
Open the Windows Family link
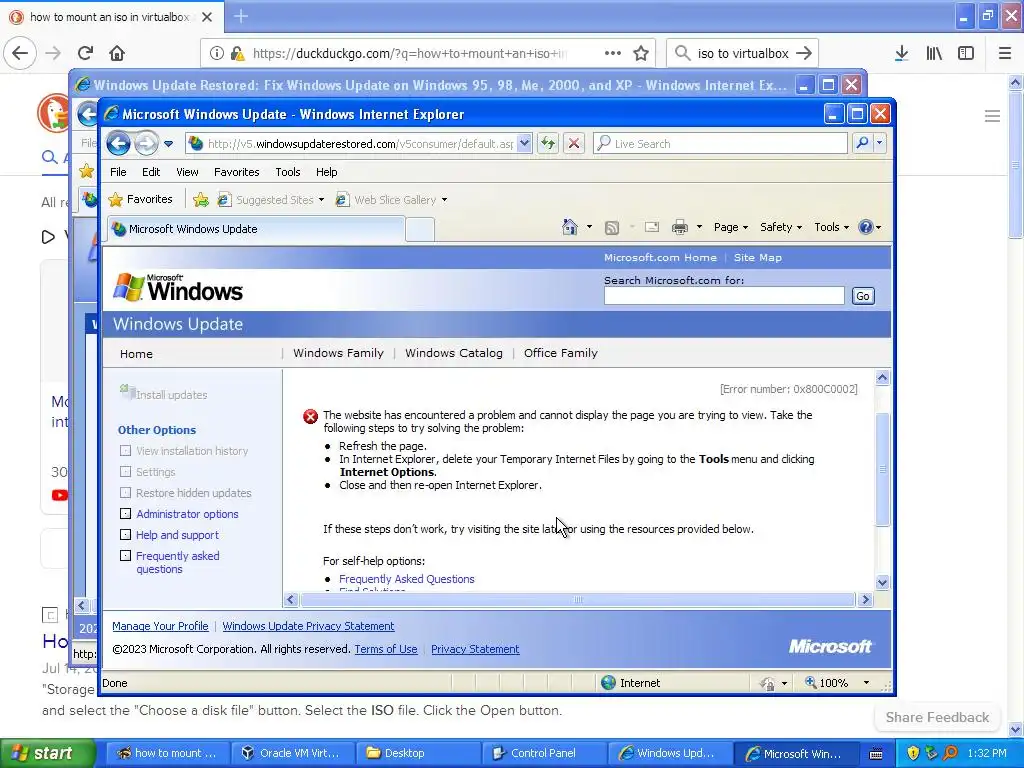338,353
